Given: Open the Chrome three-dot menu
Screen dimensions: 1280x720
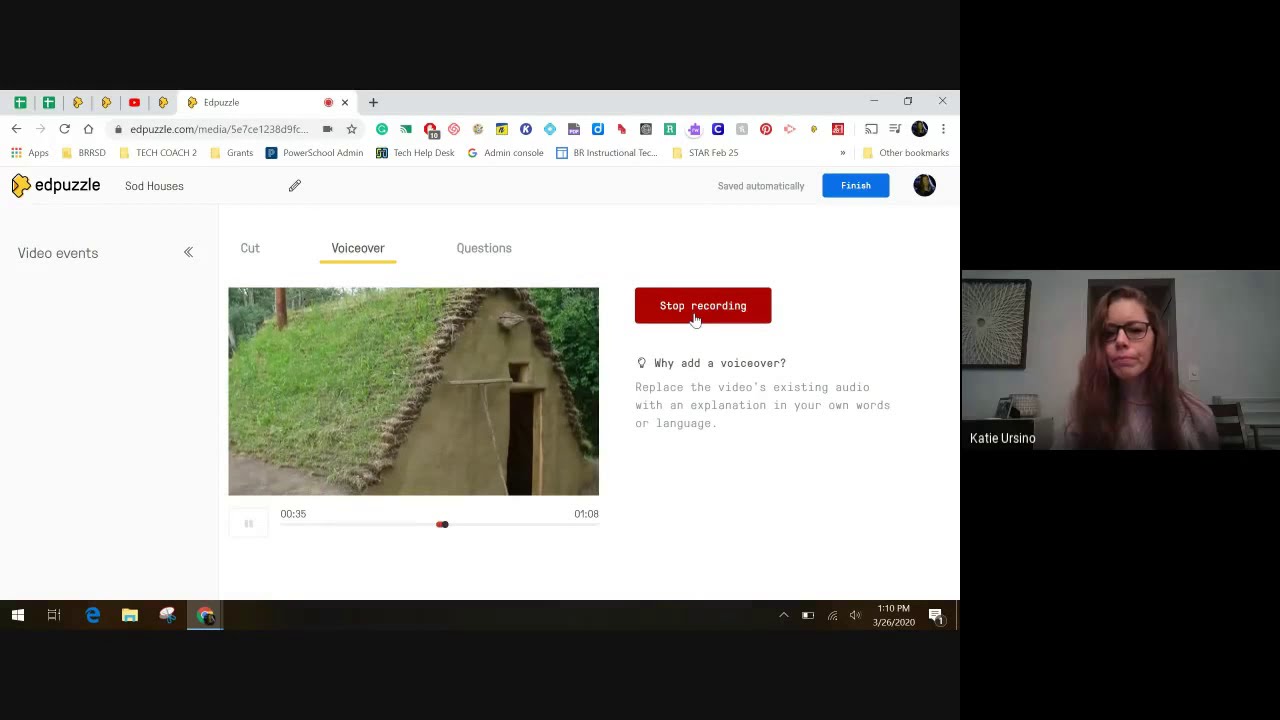Looking at the screenshot, I should pyautogui.click(x=943, y=129).
